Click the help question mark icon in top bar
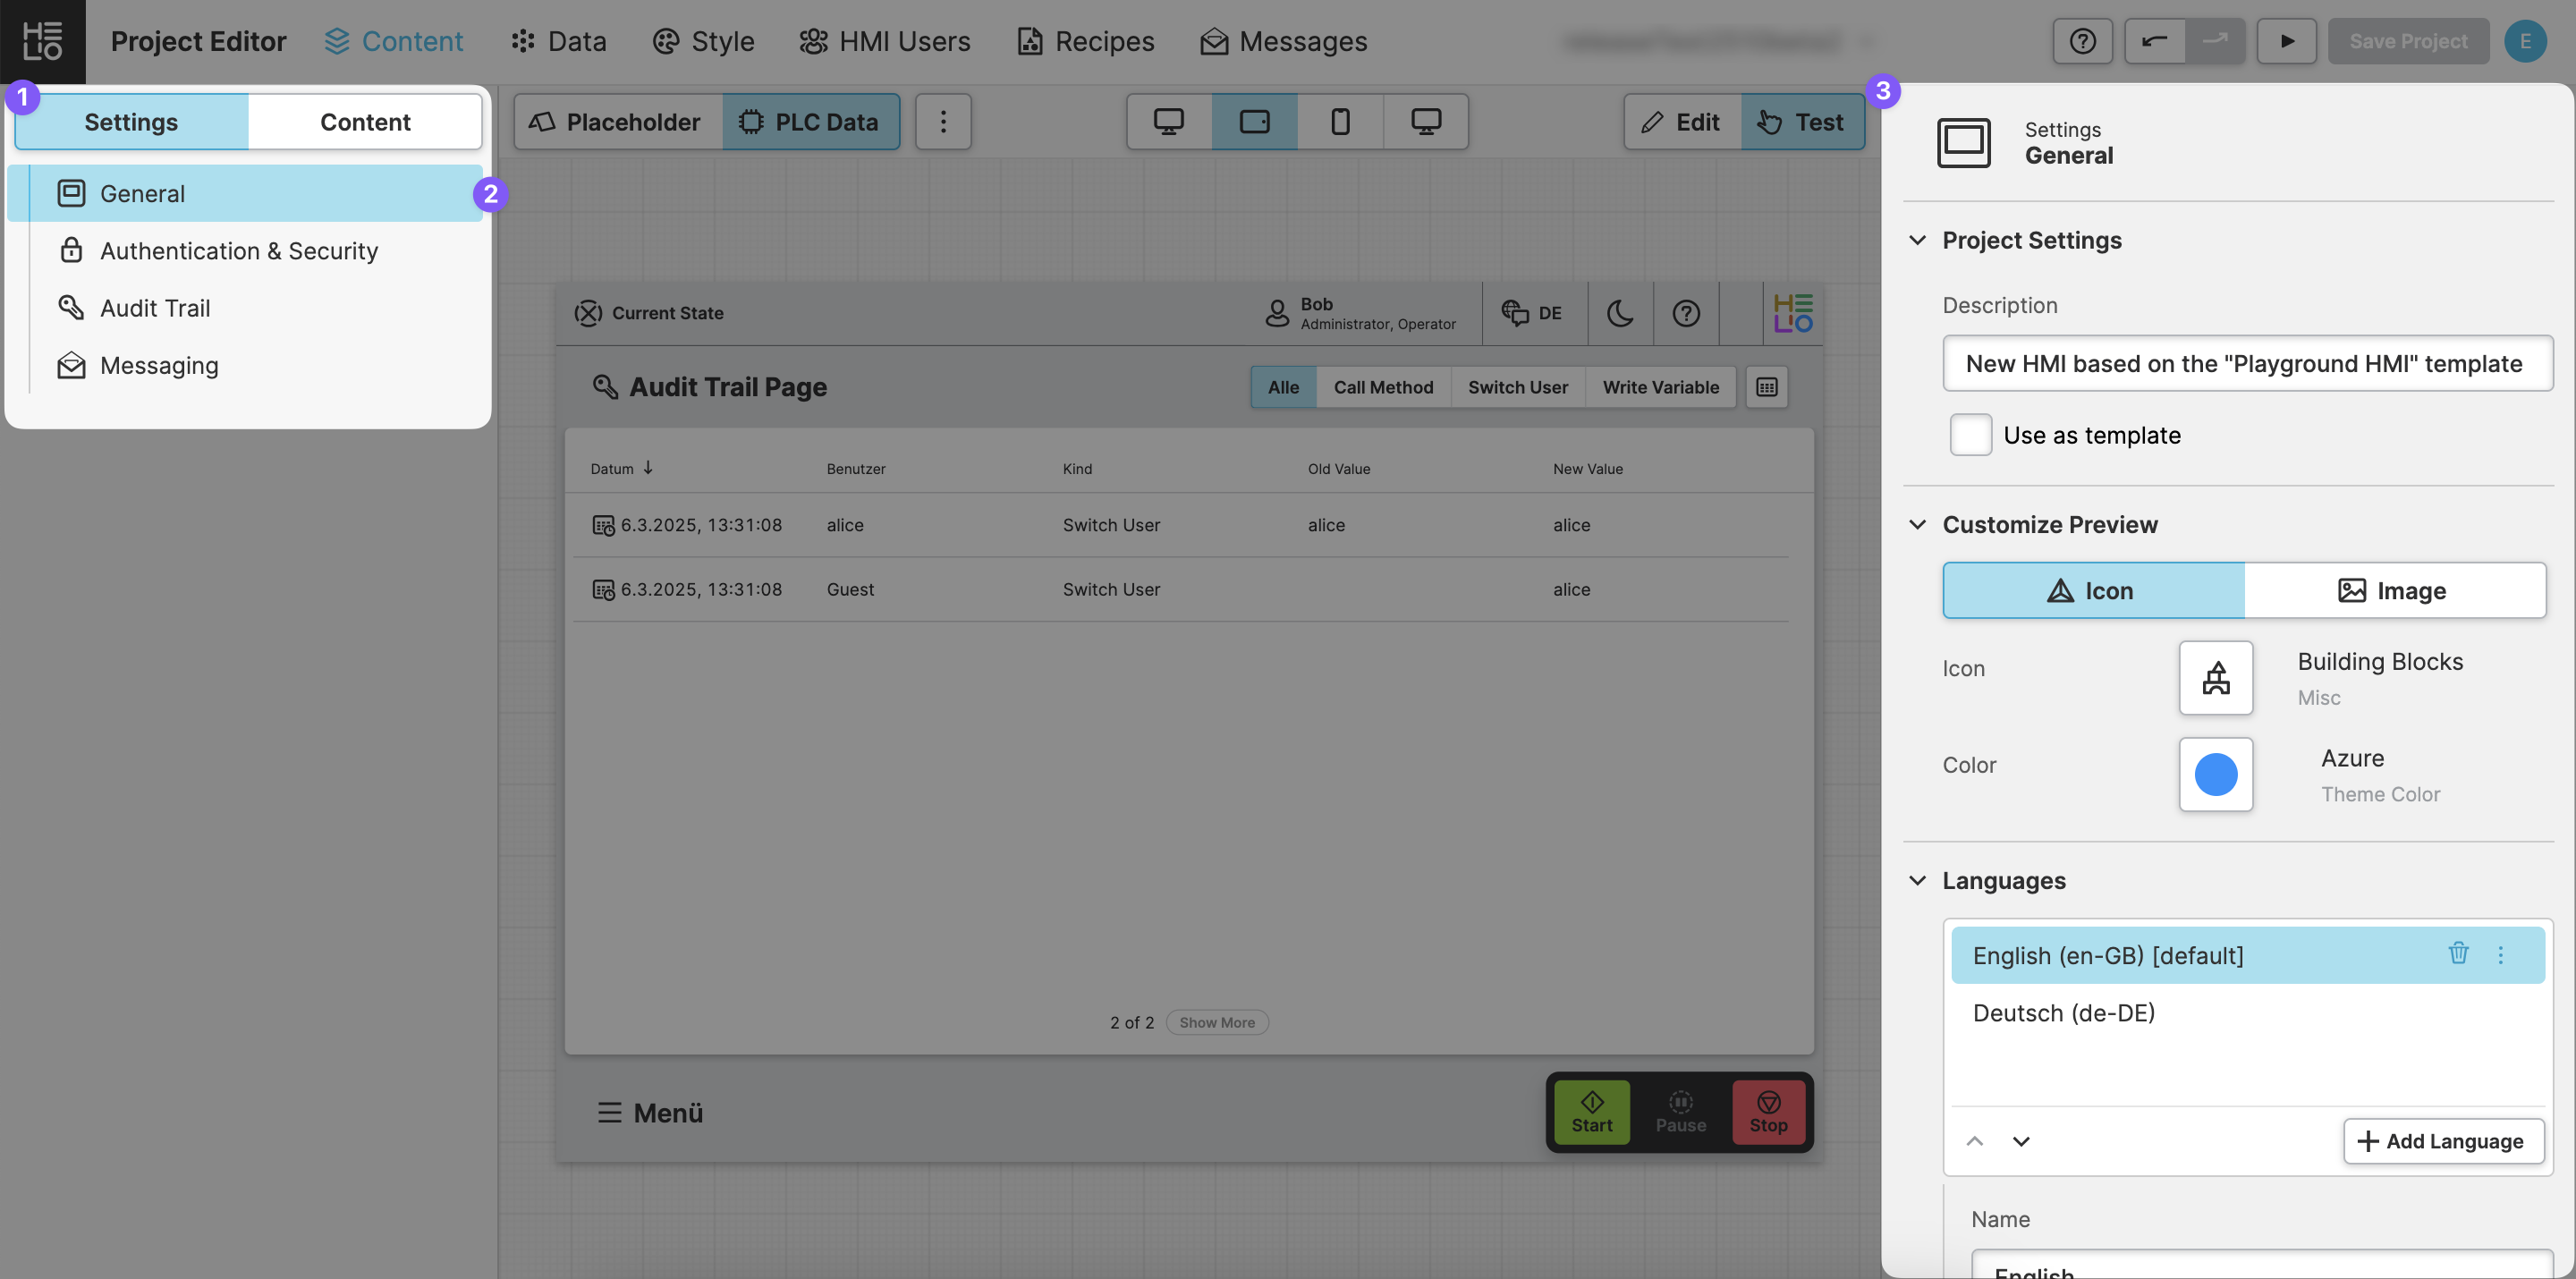Viewport: 2576px width, 1279px height. click(x=2082, y=41)
